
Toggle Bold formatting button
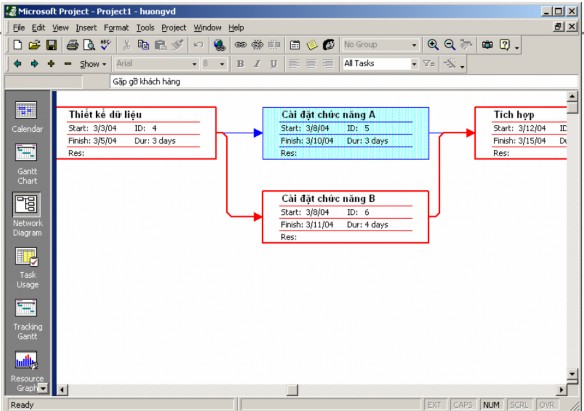240,64
